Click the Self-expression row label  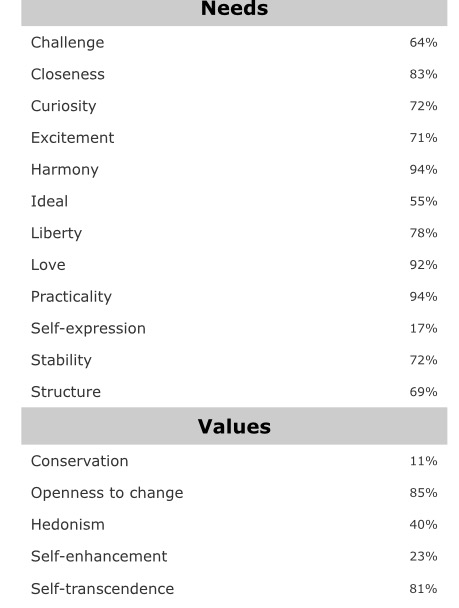(x=88, y=329)
